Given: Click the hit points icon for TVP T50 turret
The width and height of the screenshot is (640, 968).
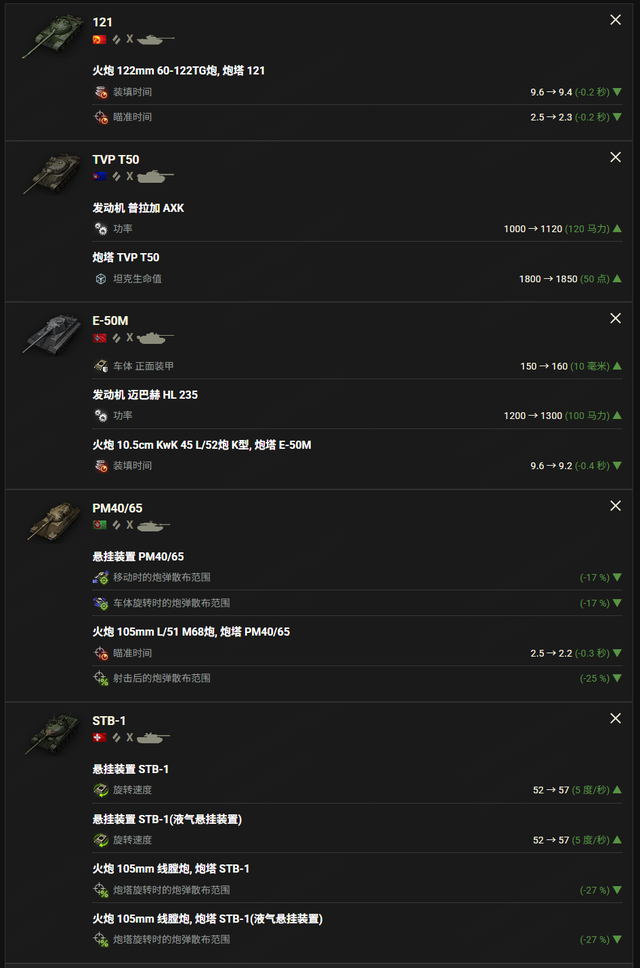Looking at the screenshot, I should pos(101,279).
